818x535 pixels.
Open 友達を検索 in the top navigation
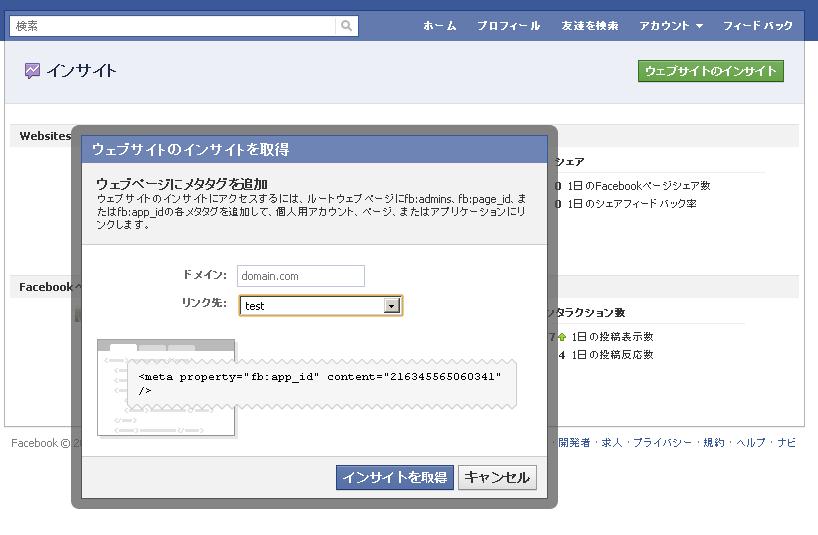[x=590, y=26]
